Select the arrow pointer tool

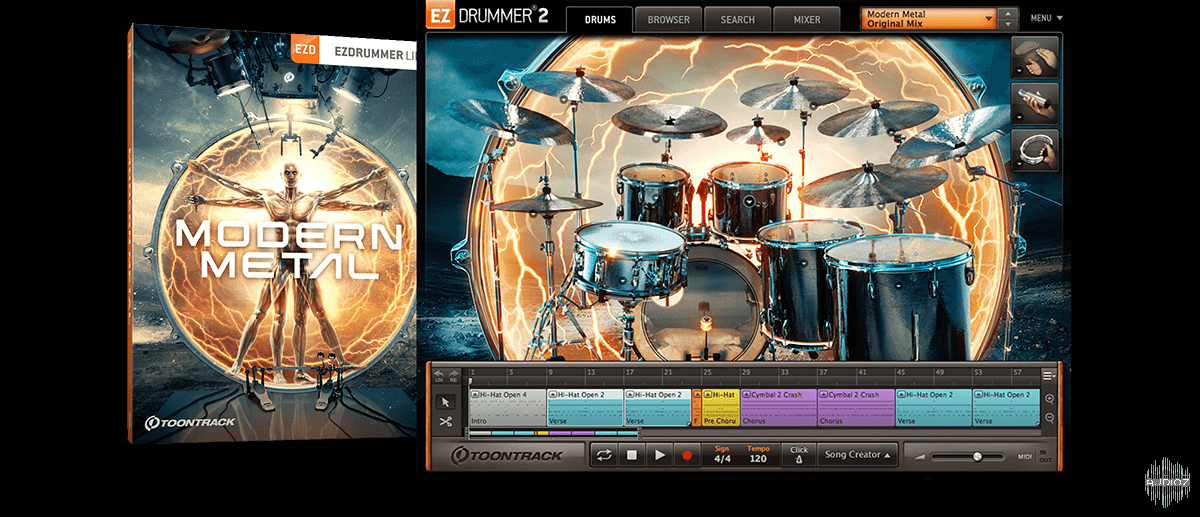(x=446, y=401)
